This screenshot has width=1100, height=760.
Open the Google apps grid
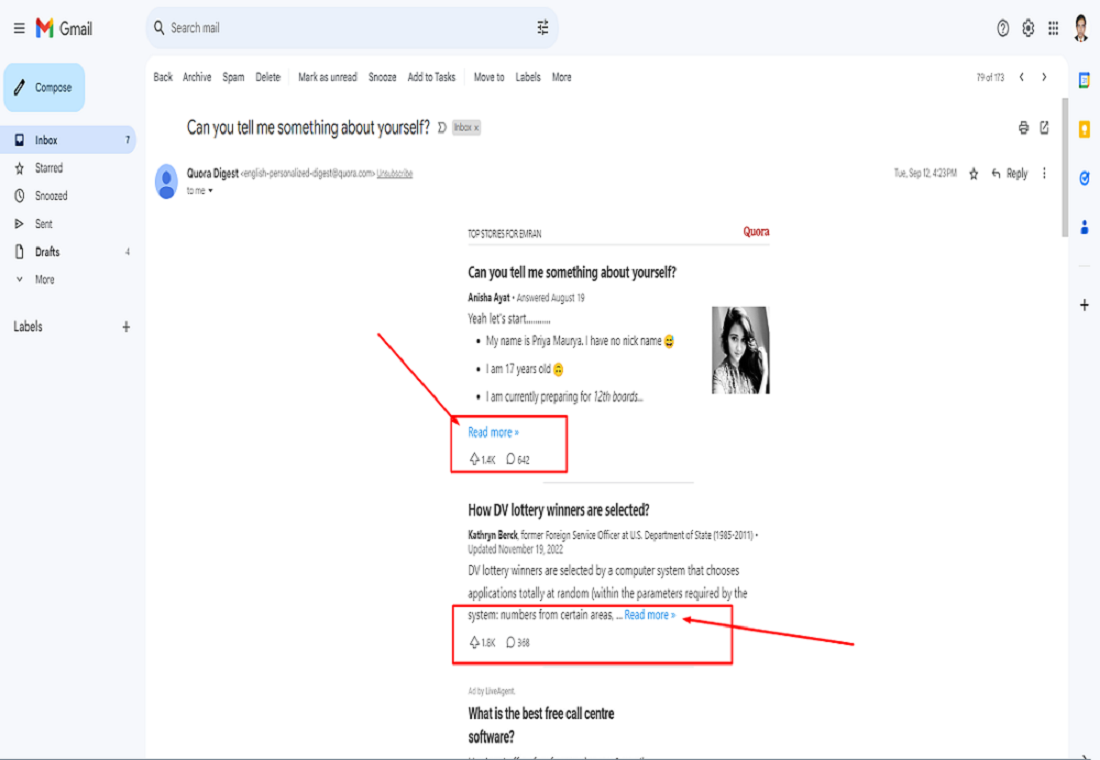[x=1052, y=28]
